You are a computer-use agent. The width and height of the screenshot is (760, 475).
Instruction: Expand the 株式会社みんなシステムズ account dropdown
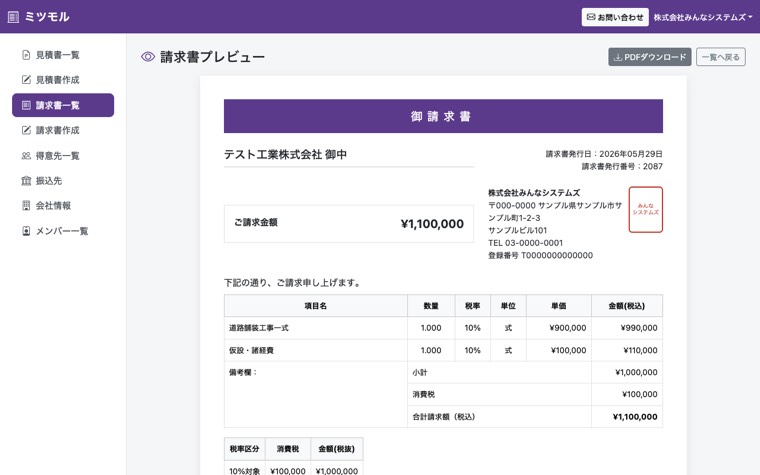(x=703, y=17)
